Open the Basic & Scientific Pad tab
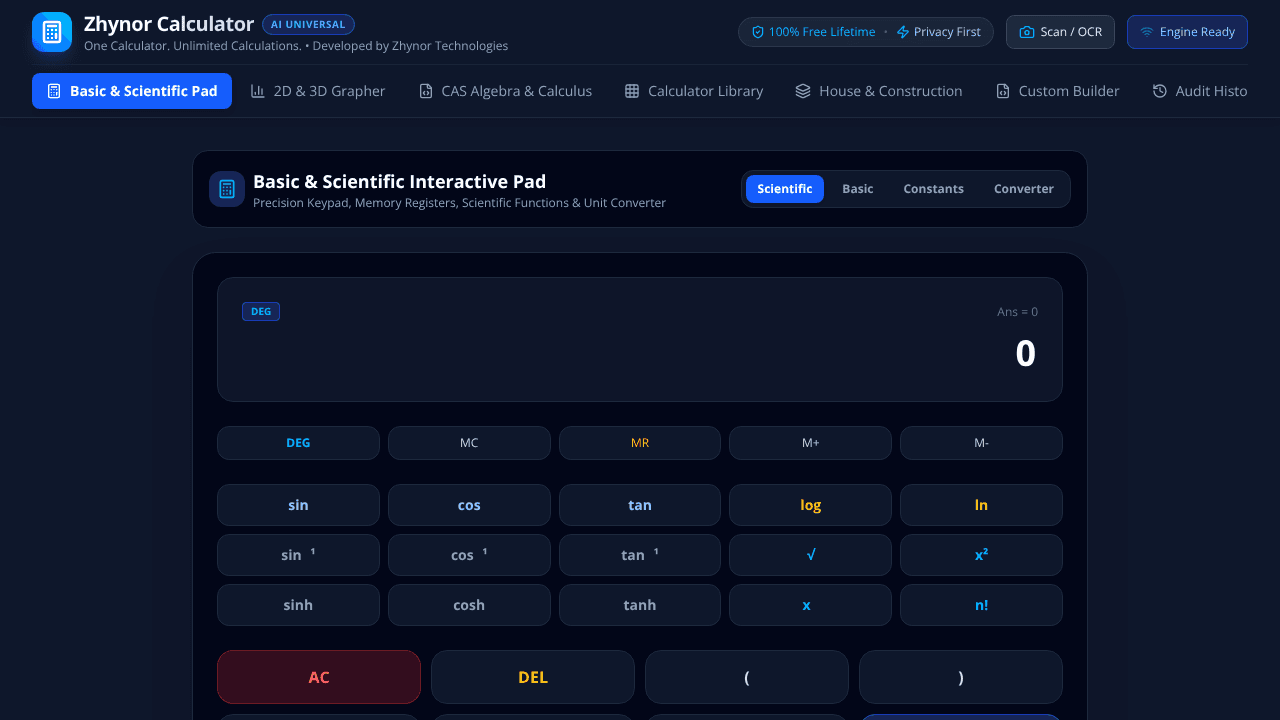1280x720 pixels. (x=132, y=91)
